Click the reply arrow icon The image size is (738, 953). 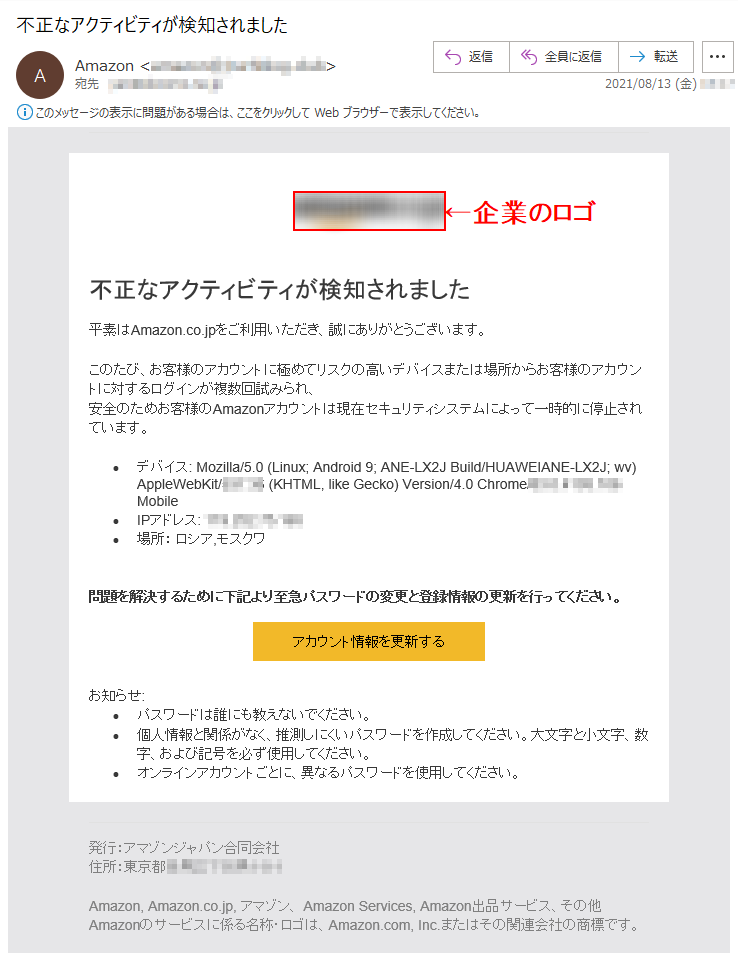tap(453, 57)
